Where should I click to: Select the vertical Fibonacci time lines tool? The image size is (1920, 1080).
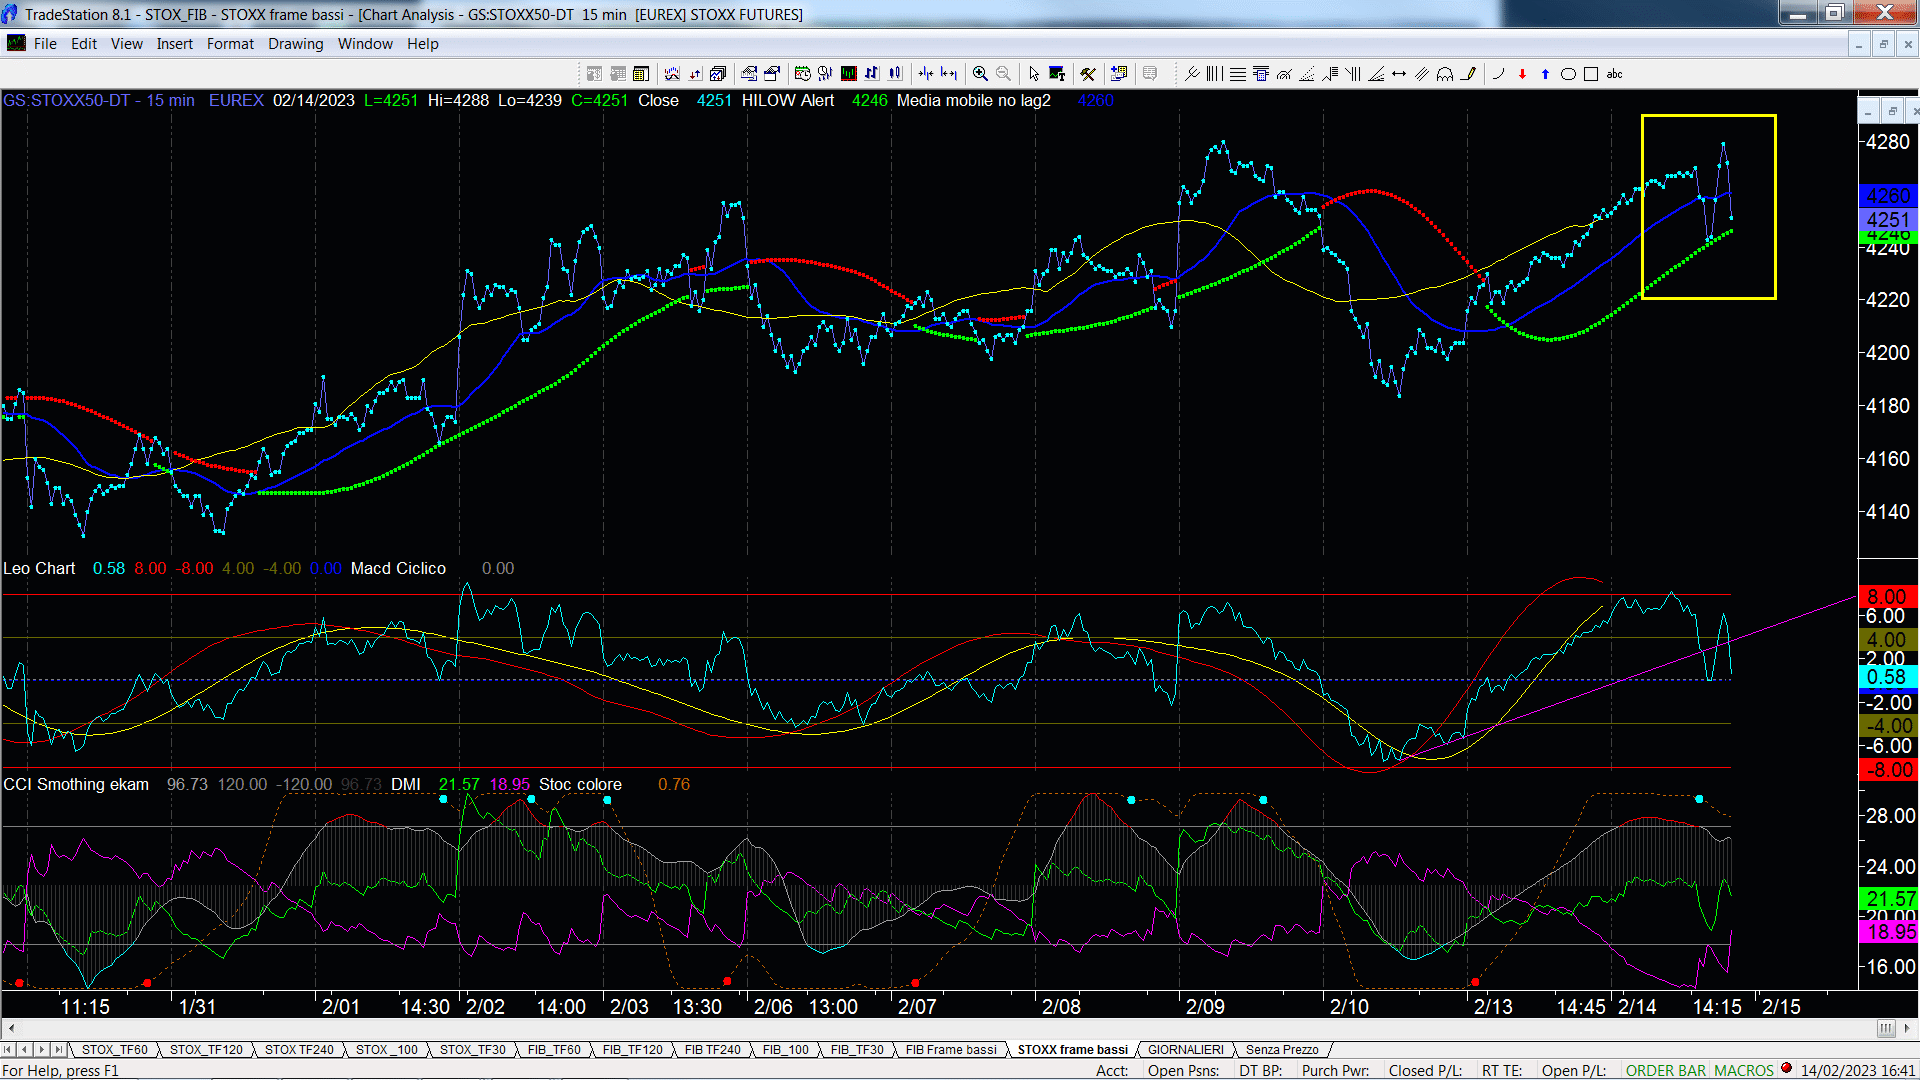coord(1215,74)
